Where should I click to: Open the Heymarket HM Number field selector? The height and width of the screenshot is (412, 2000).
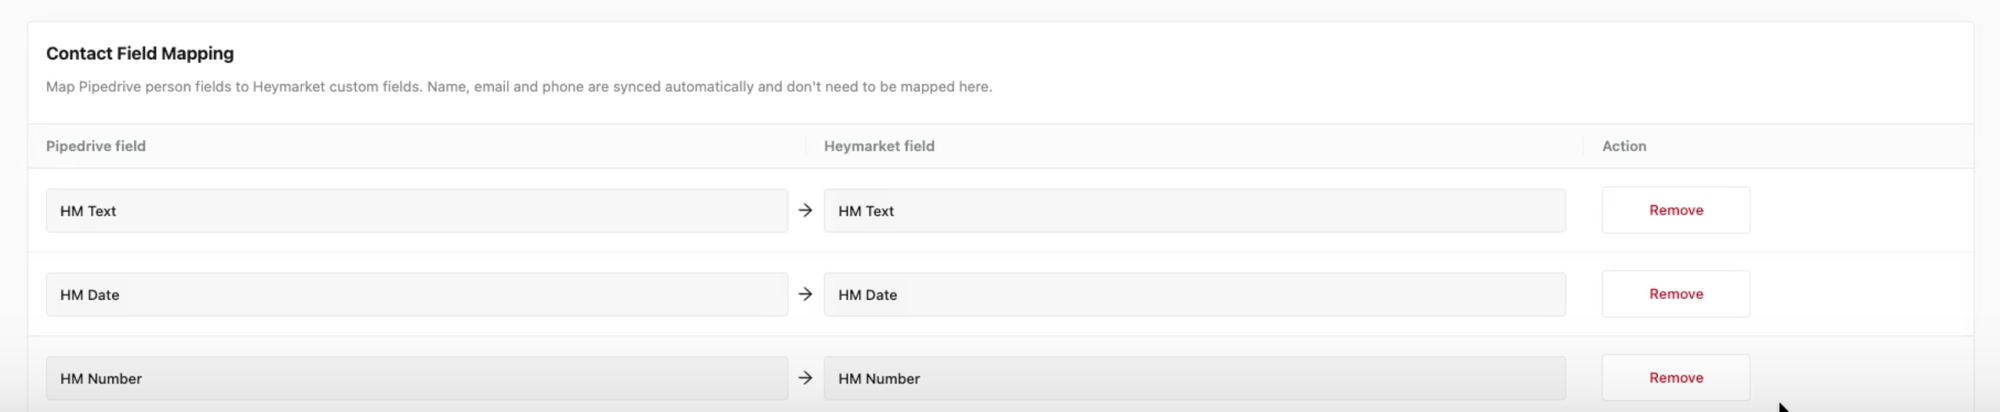point(1194,379)
